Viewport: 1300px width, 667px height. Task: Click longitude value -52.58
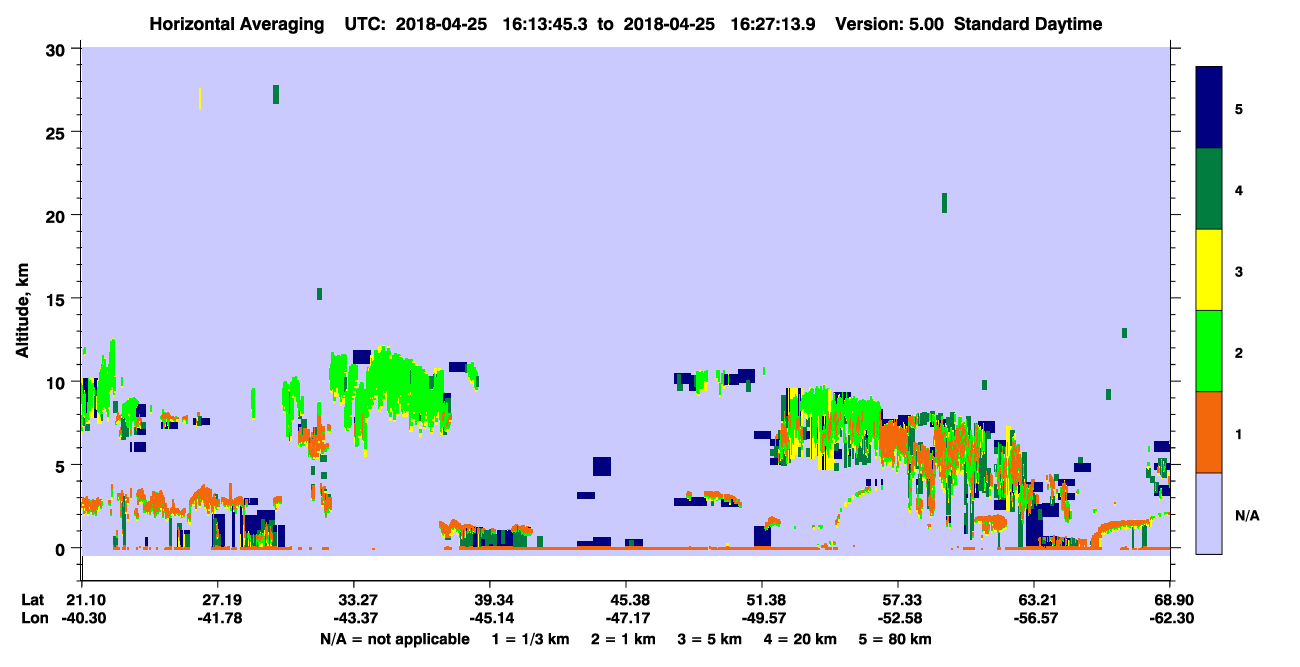(898, 618)
